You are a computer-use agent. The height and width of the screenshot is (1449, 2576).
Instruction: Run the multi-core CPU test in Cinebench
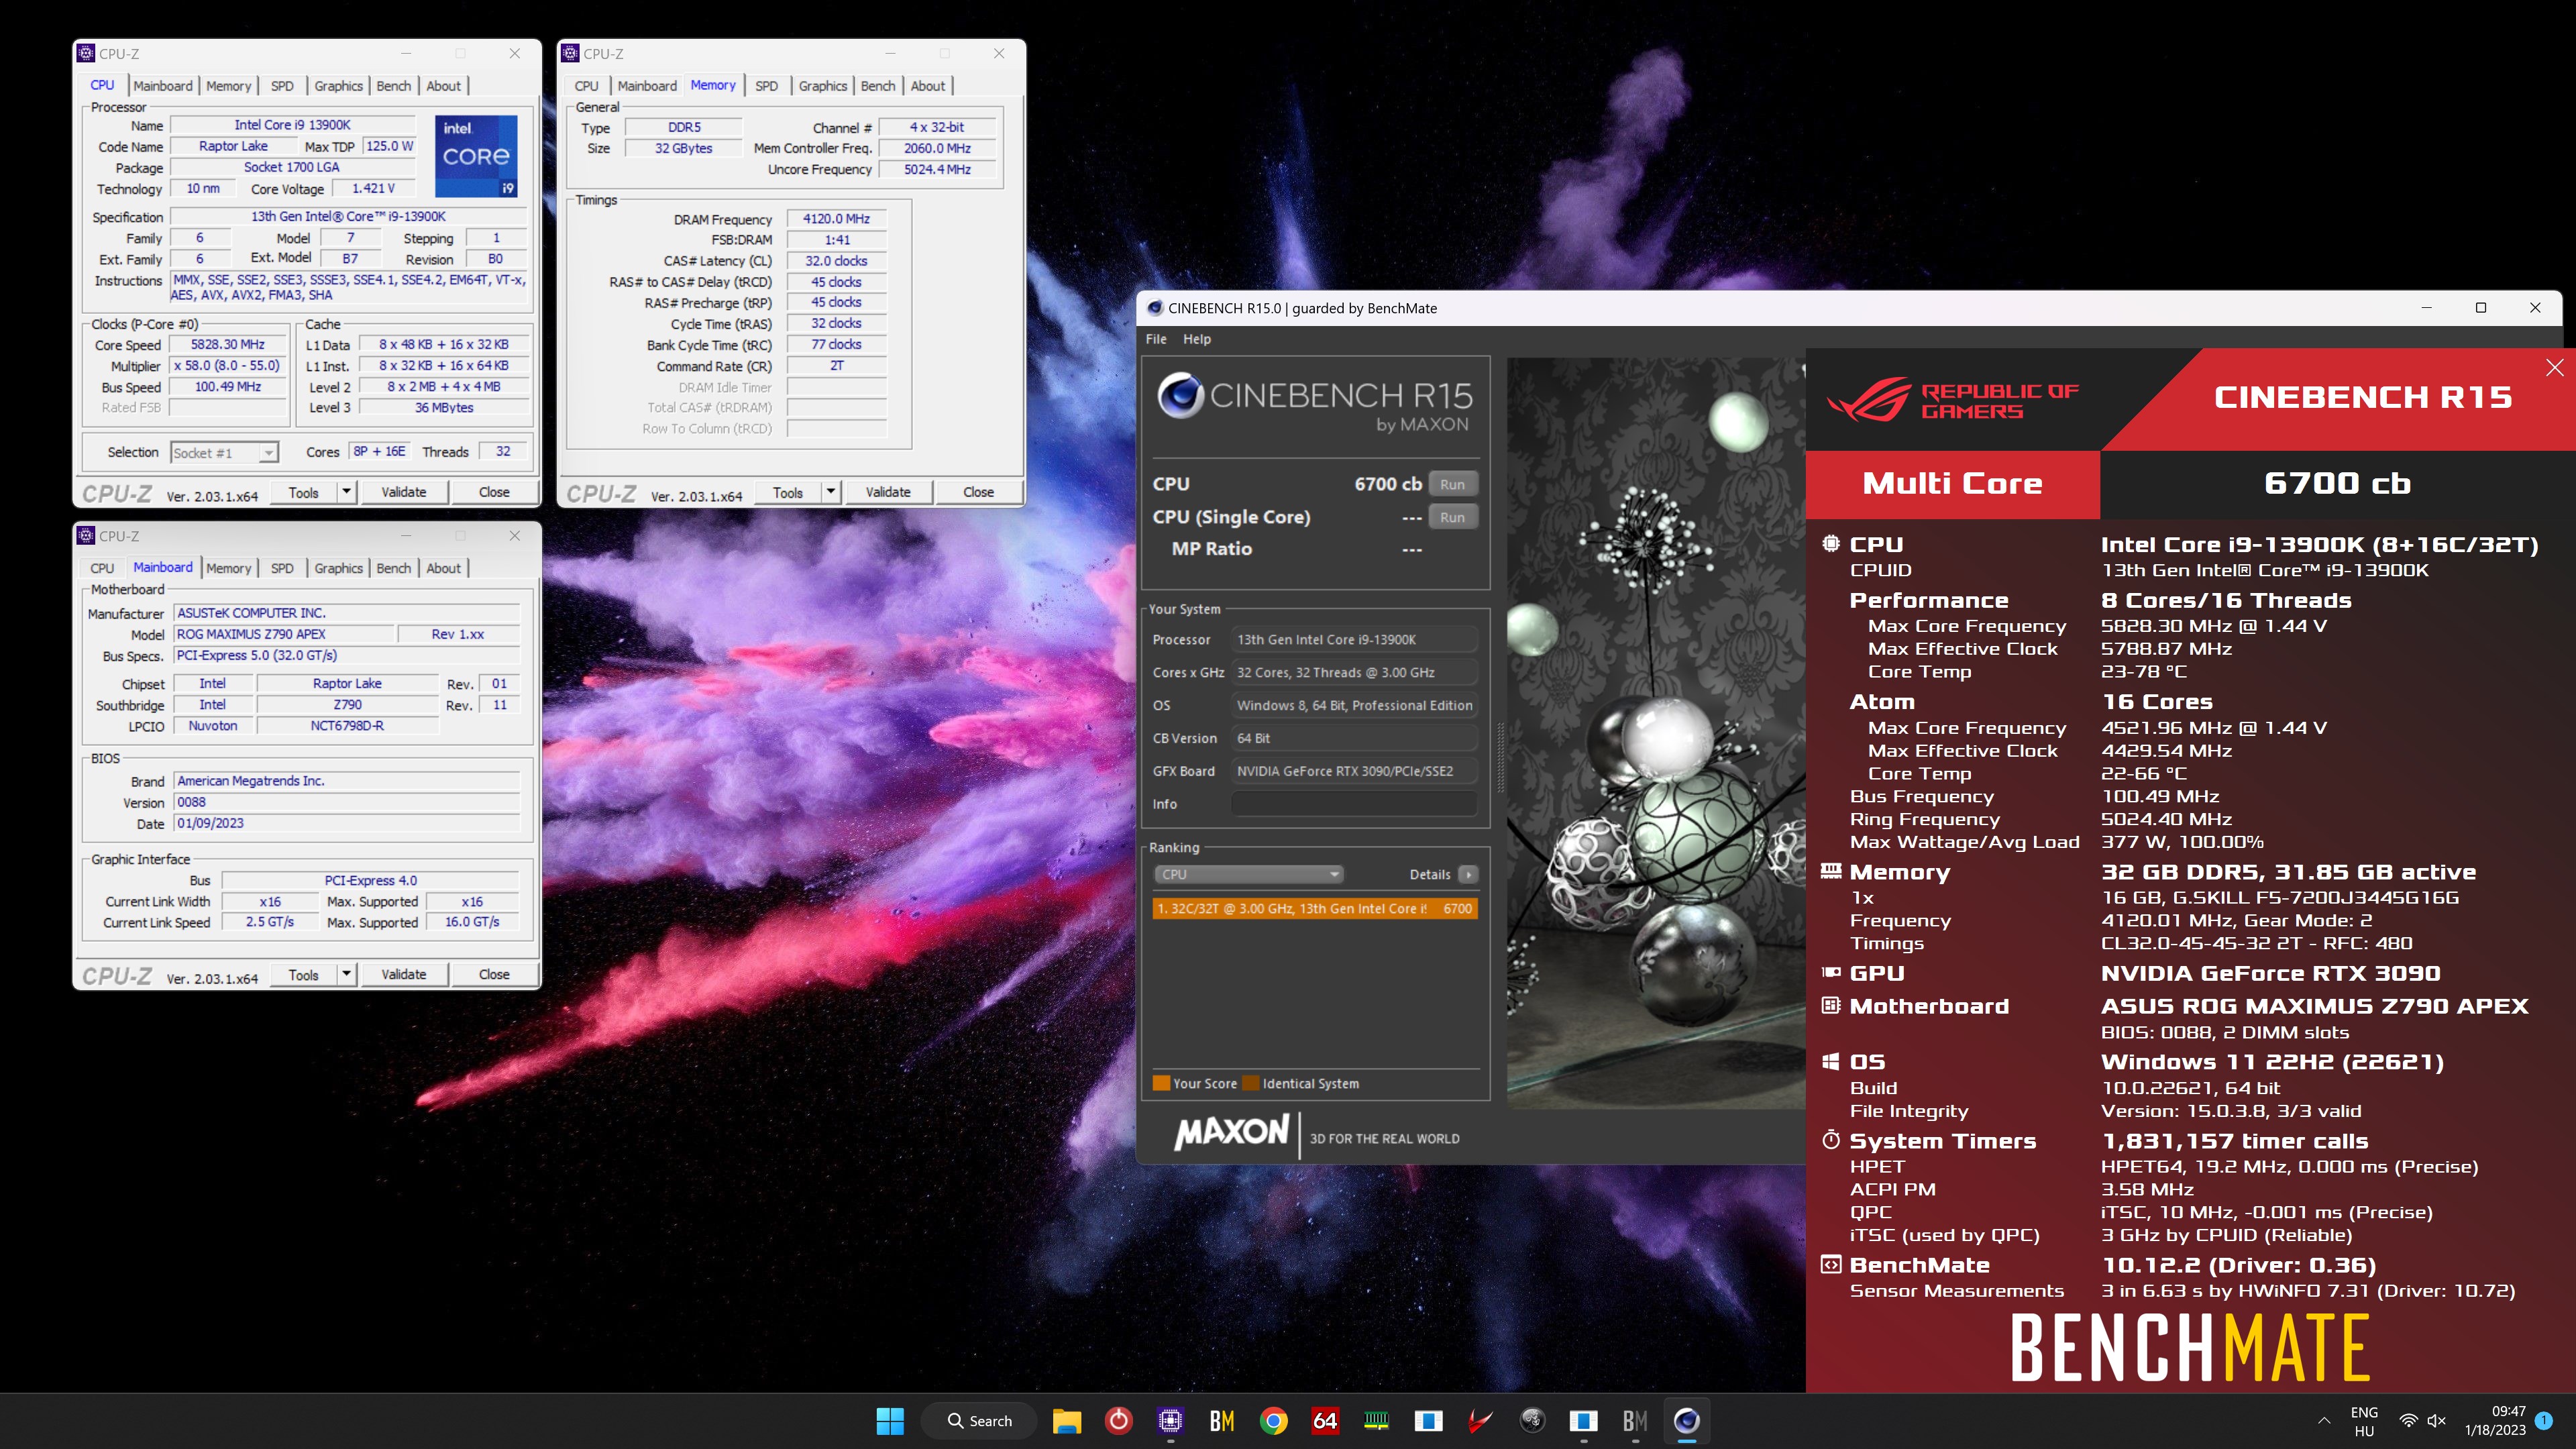pyautogui.click(x=1452, y=484)
